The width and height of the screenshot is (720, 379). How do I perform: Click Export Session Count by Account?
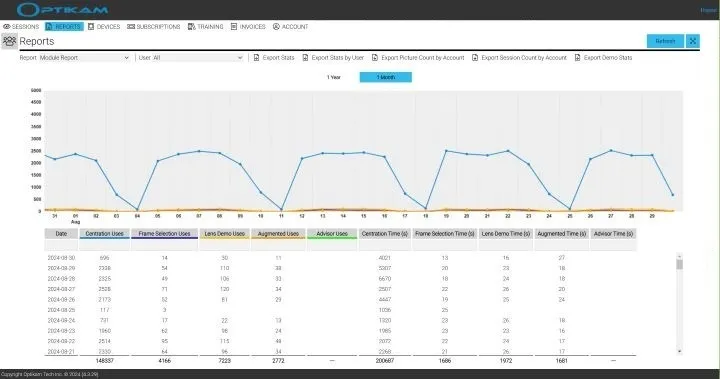pyautogui.click(x=524, y=57)
